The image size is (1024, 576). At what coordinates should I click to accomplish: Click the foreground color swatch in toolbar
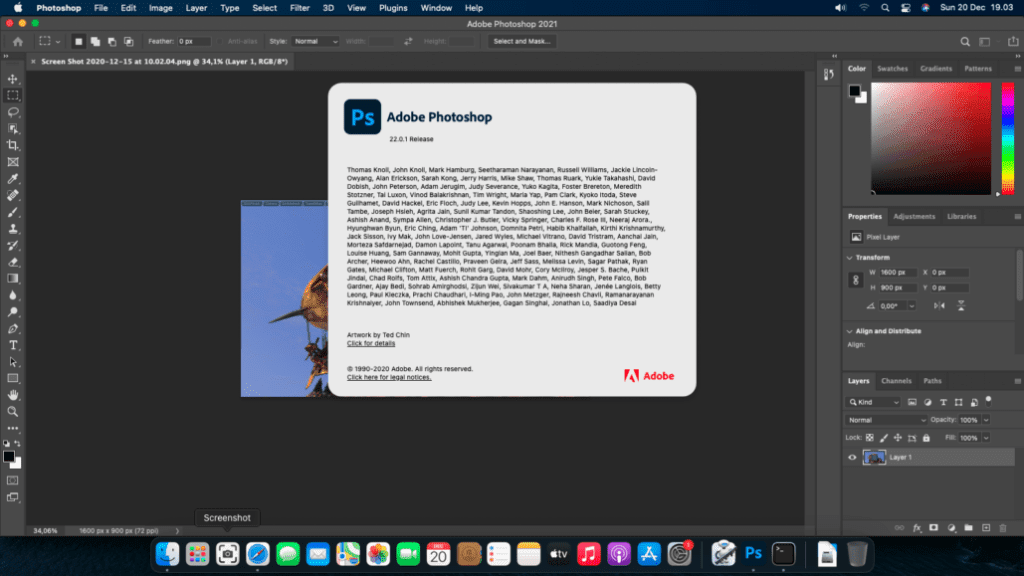click(x=8, y=457)
